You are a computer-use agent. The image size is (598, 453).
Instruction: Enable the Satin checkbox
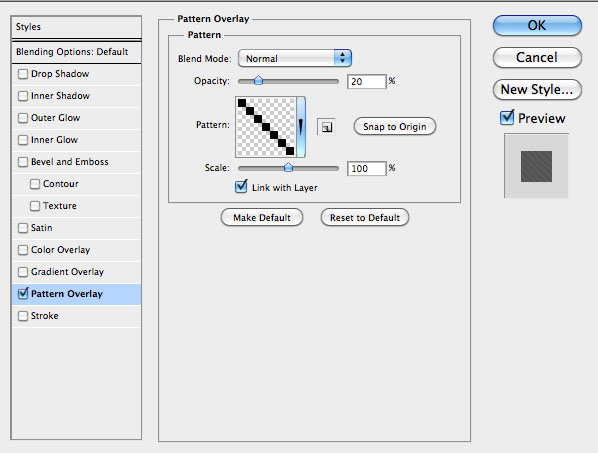coord(23,228)
